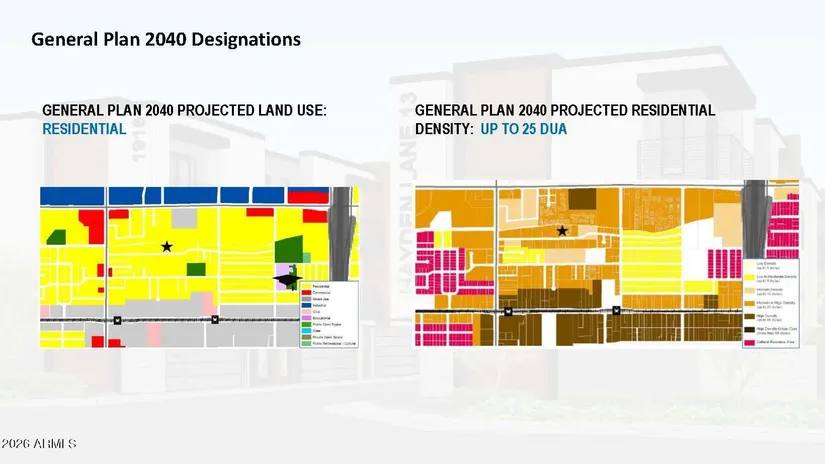
Task: Click the dark green park parcel near the graduation cap
Action: click(289, 248)
